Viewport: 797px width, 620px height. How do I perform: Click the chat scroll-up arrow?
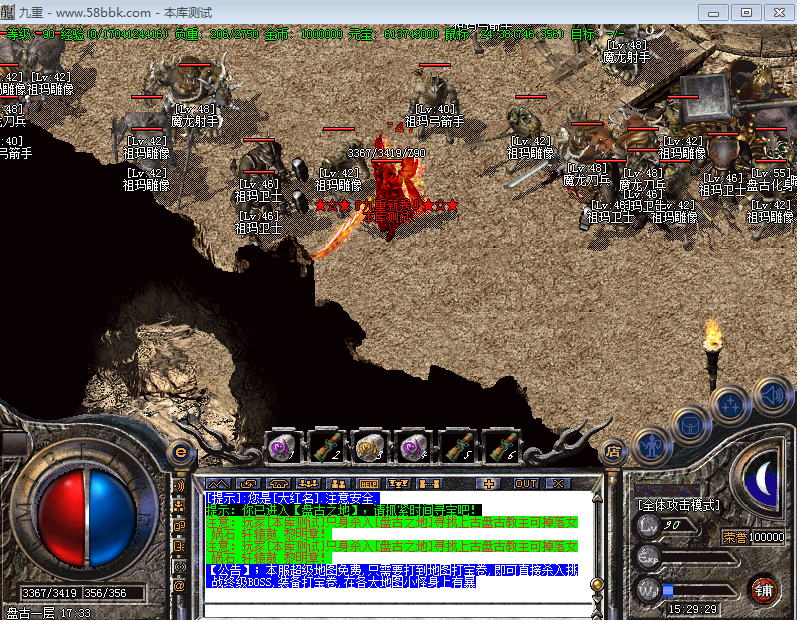(x=597, y=498)
